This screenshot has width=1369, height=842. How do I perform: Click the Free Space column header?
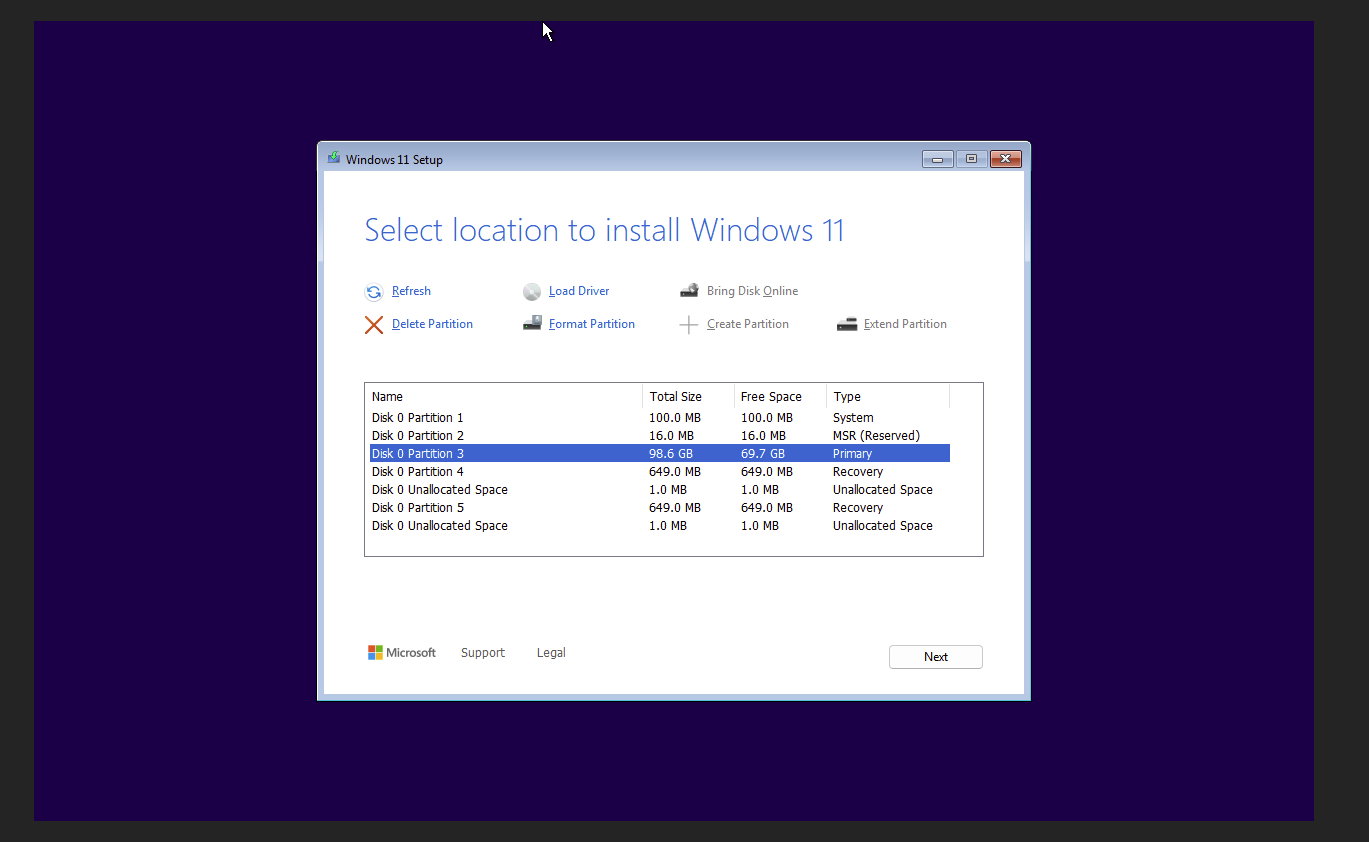coord(771,396)
